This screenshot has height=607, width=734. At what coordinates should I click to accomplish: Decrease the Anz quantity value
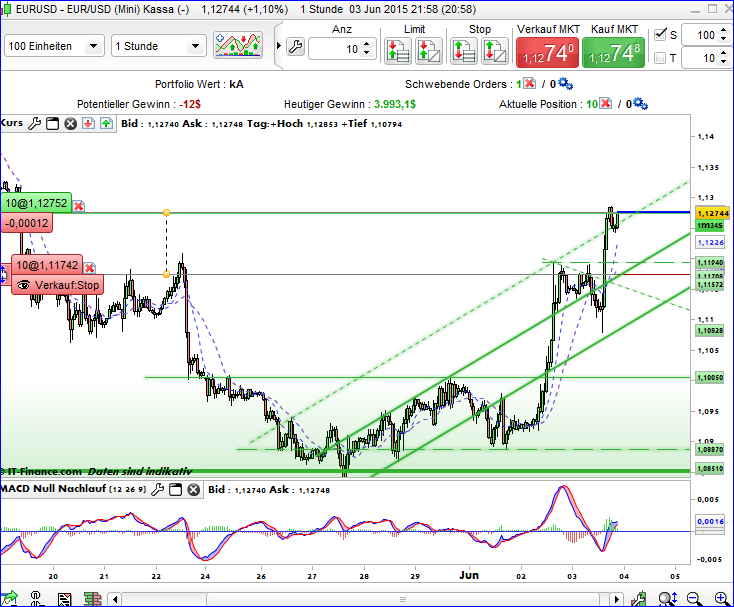pyautogui.click(x=367, y=53)
